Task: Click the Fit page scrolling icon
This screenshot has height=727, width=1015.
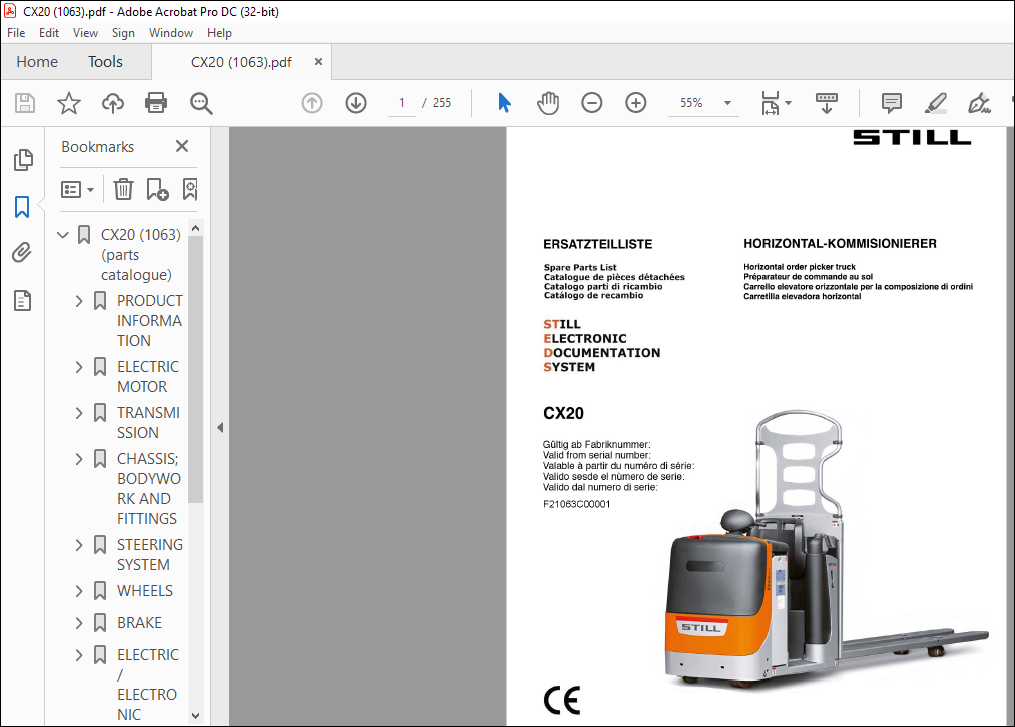Action: [x=770, y=103]
